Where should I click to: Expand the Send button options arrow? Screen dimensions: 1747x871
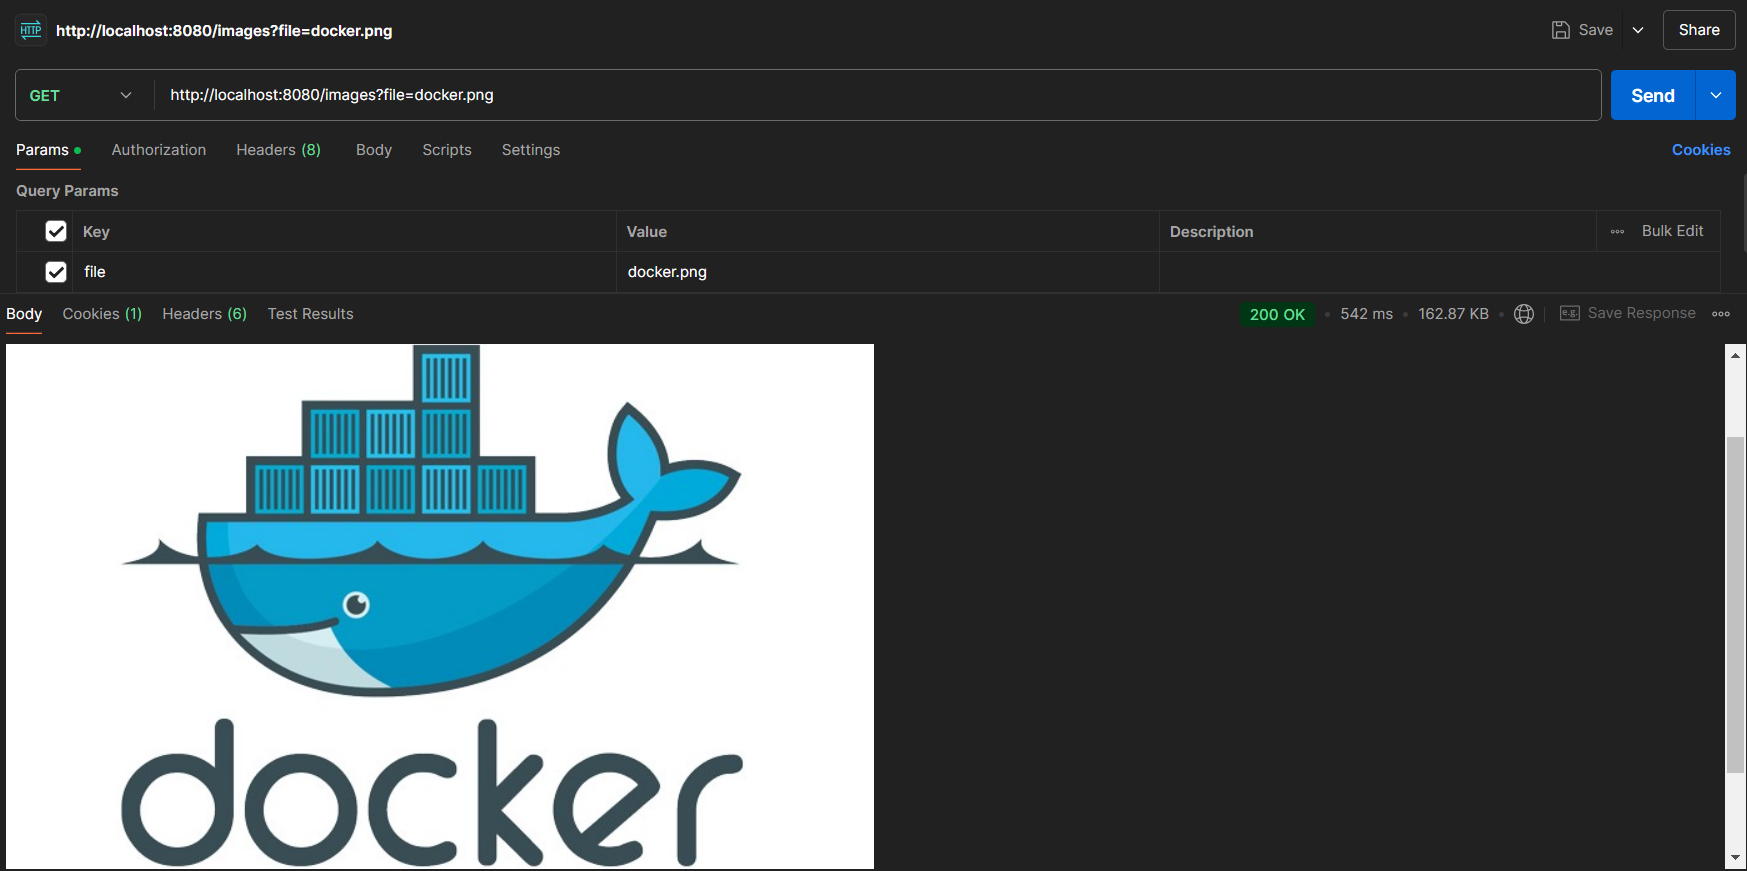1716,95
